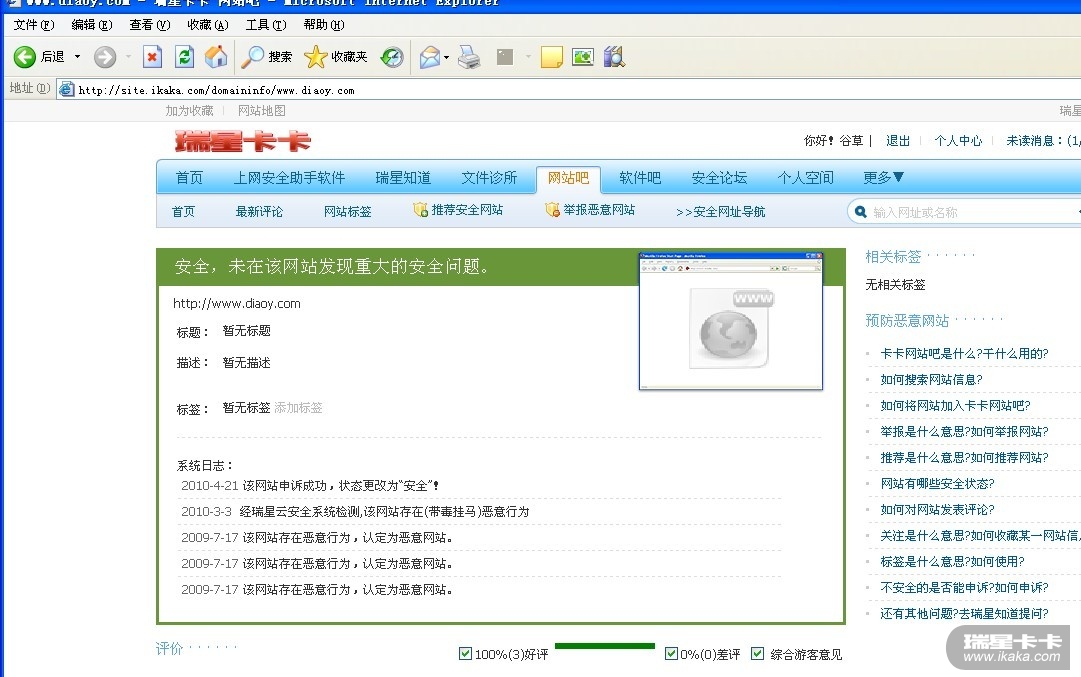This screenshot has height=677, width=1081.
Task: Open the 个人中心 link
Action: (x=958, y=141)
